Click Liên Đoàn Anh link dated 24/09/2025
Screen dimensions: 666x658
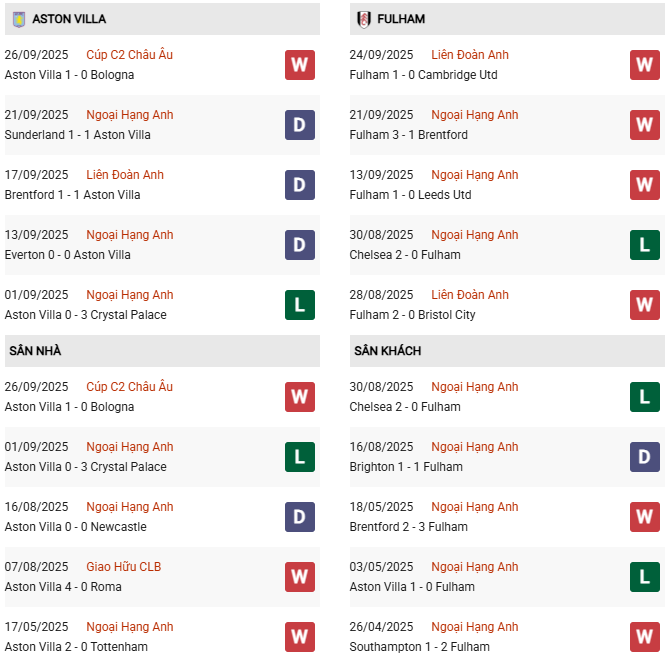pos(470,55)
